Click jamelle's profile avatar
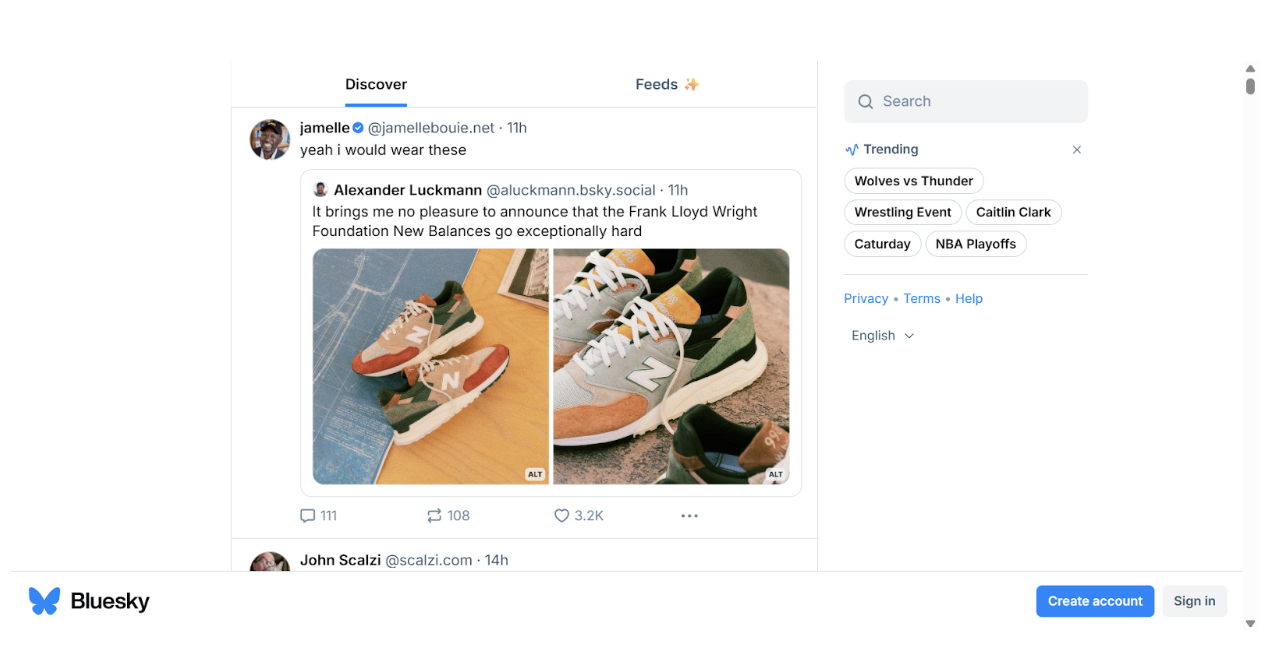This screenshot has width=1268, height=666. [x=270, y=140]
